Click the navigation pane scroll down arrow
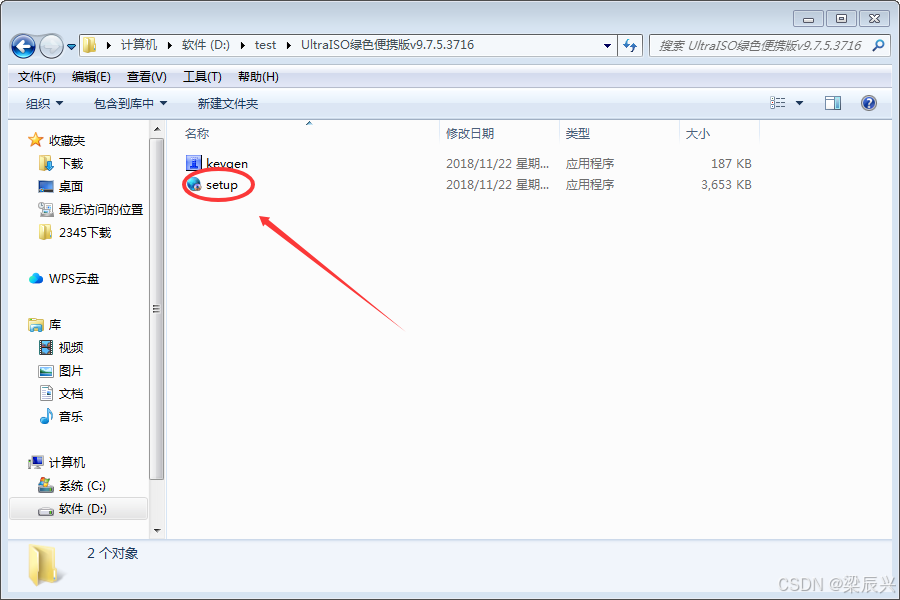 tap(157, 531)
